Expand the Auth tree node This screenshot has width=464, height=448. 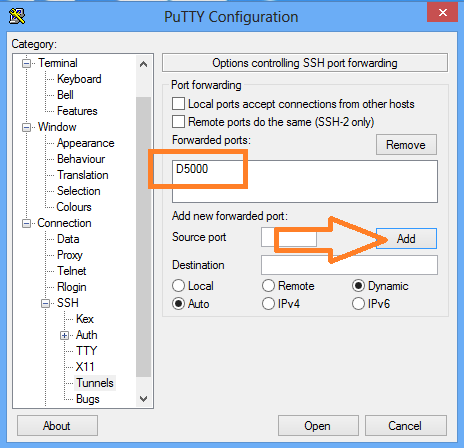point(65,335)
